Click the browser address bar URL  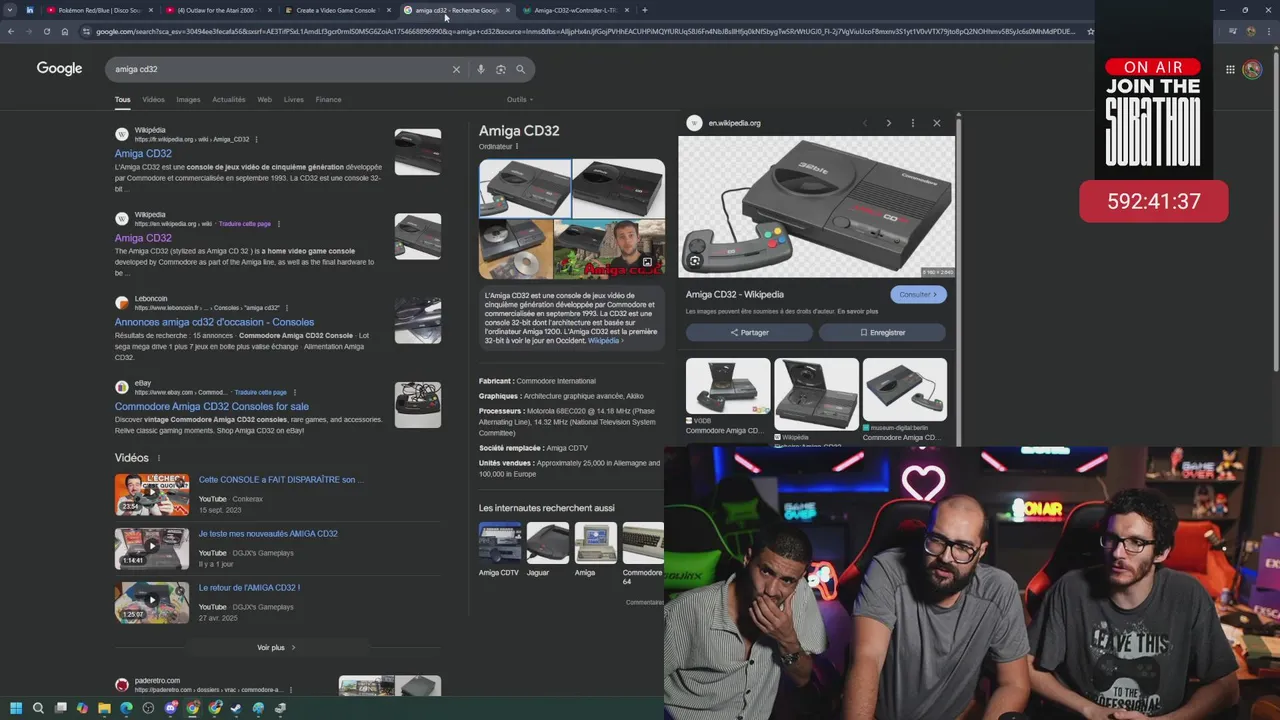585,31
